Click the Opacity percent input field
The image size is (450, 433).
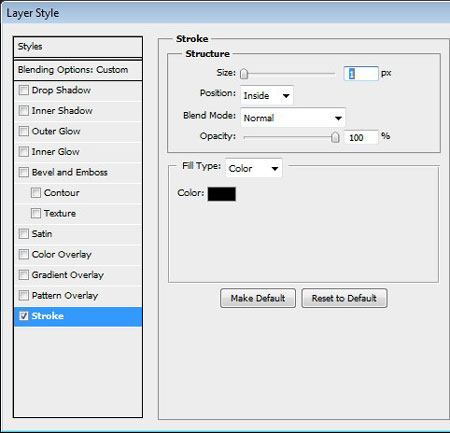coord(362,137)
